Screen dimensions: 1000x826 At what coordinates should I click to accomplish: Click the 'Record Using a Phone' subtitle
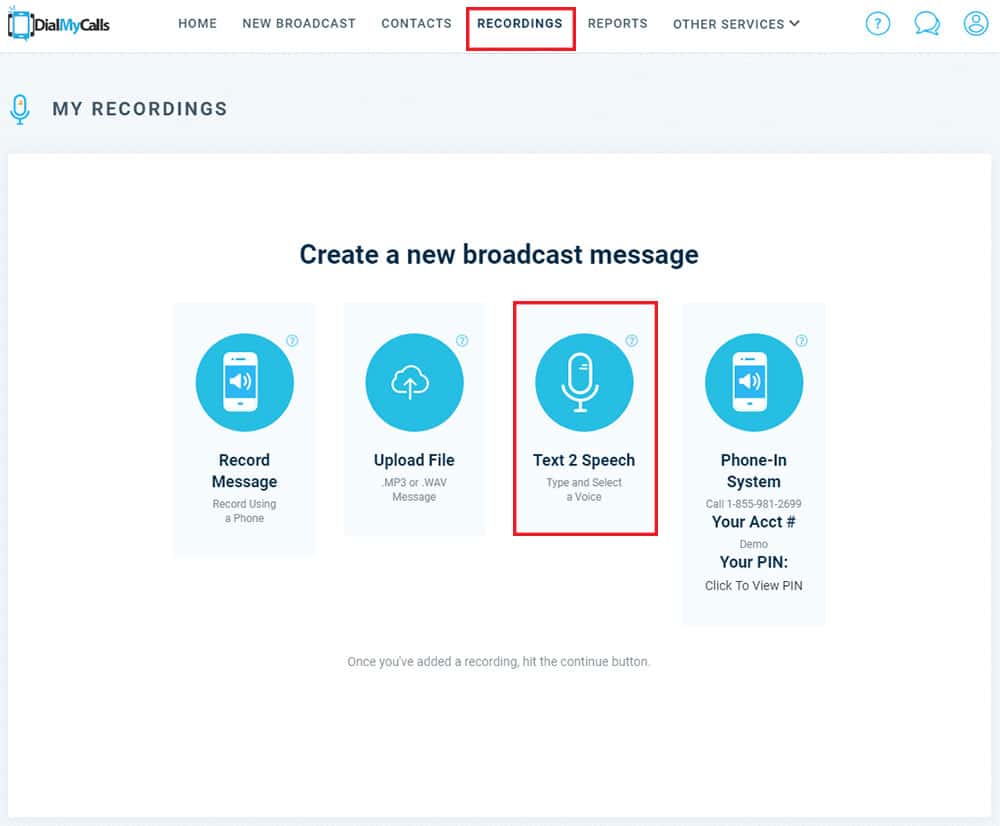pos(245,511)
